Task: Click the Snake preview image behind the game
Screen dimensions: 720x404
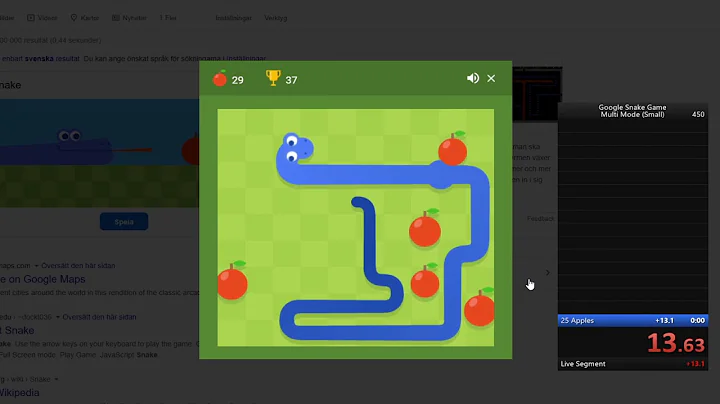Action: [x=99, y=153]
